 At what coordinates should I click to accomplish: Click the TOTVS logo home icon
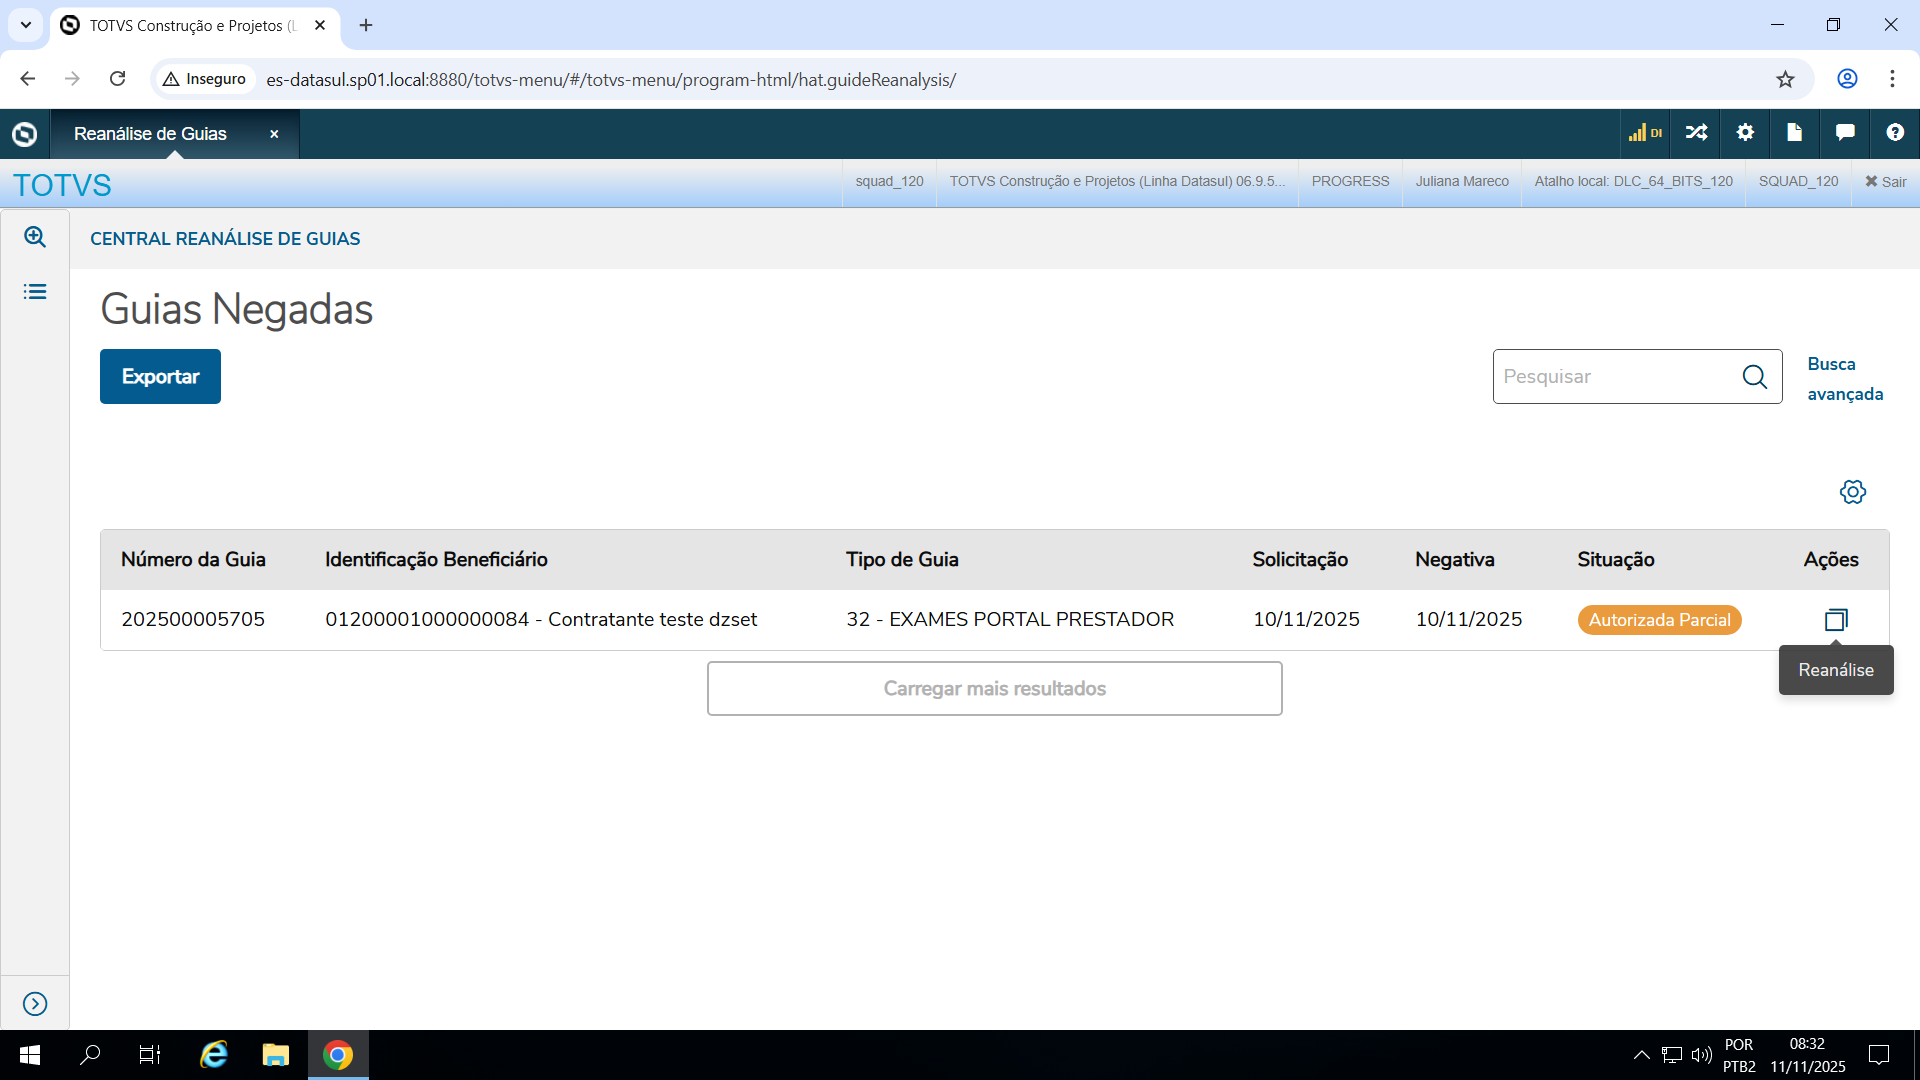point(25,134)
